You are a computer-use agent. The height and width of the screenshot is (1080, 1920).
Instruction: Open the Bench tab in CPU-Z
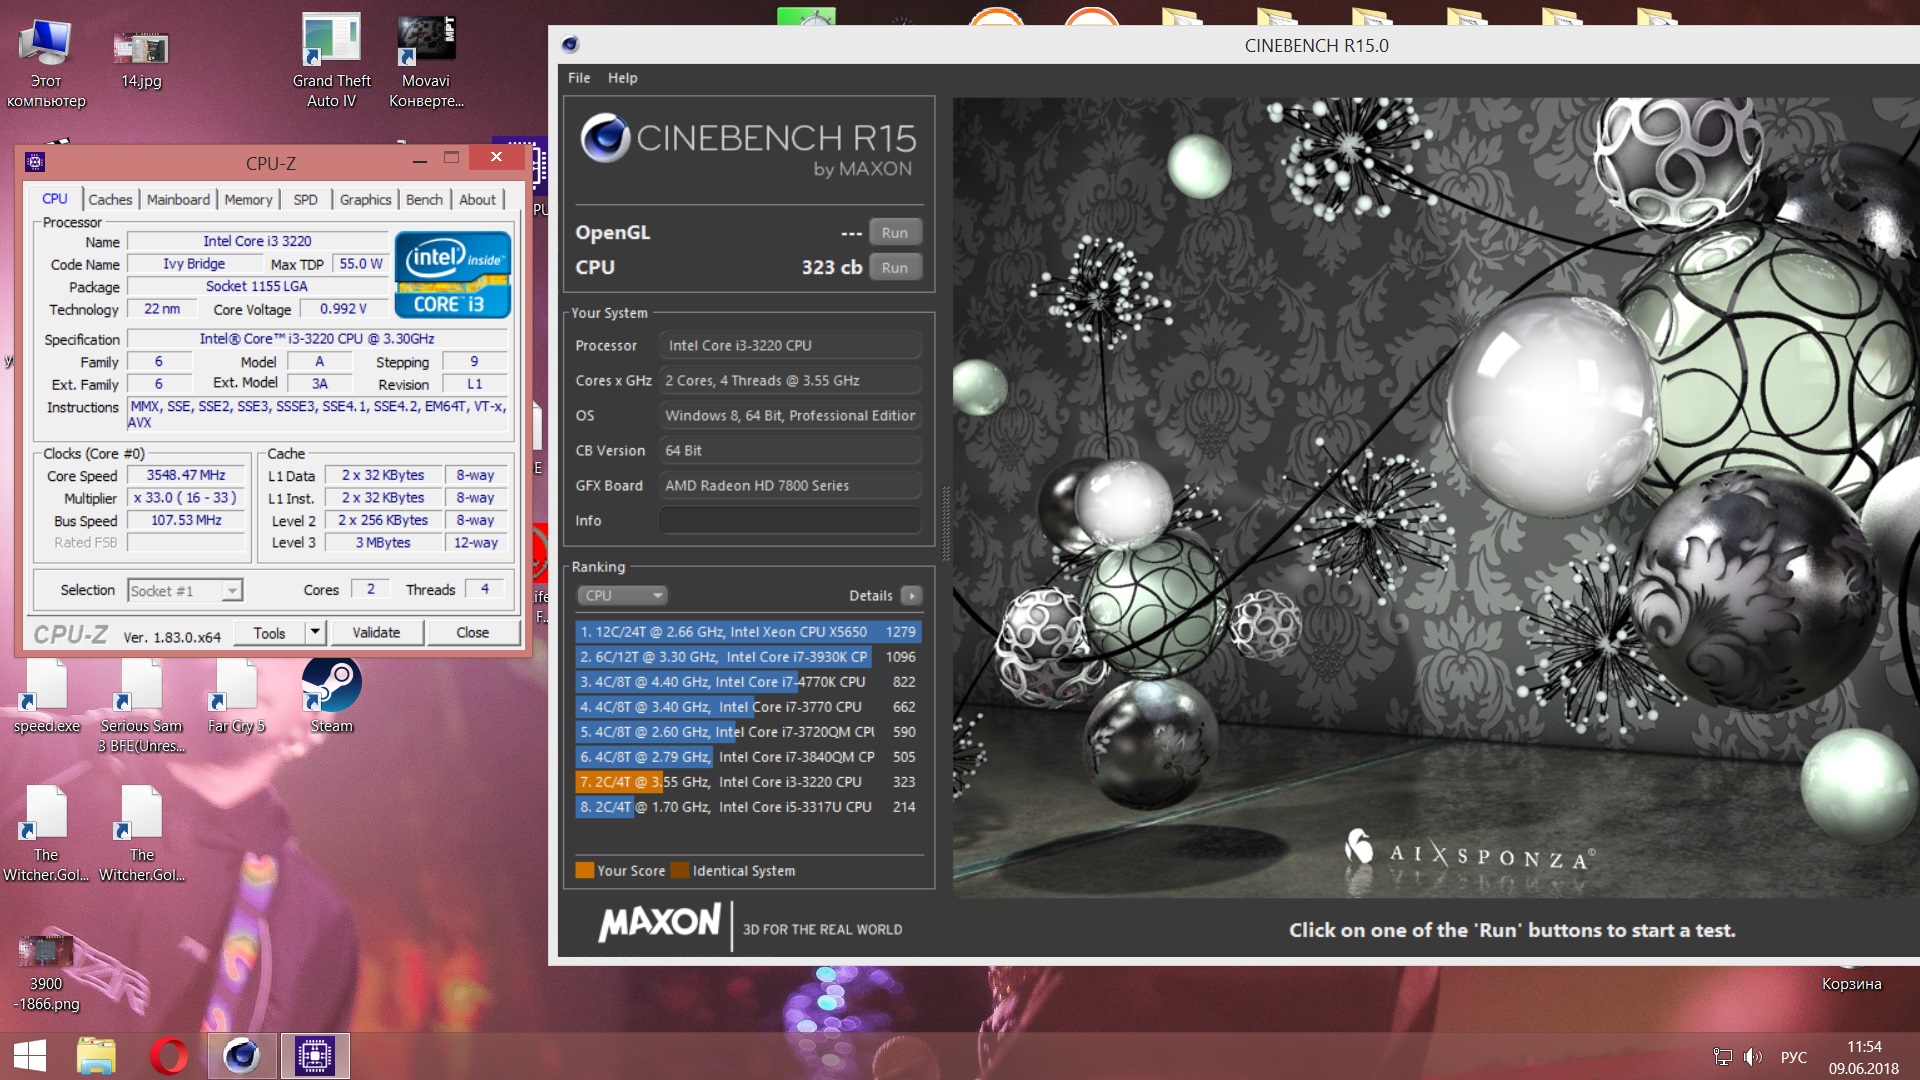pyautogui.click(x=424, y=200)
